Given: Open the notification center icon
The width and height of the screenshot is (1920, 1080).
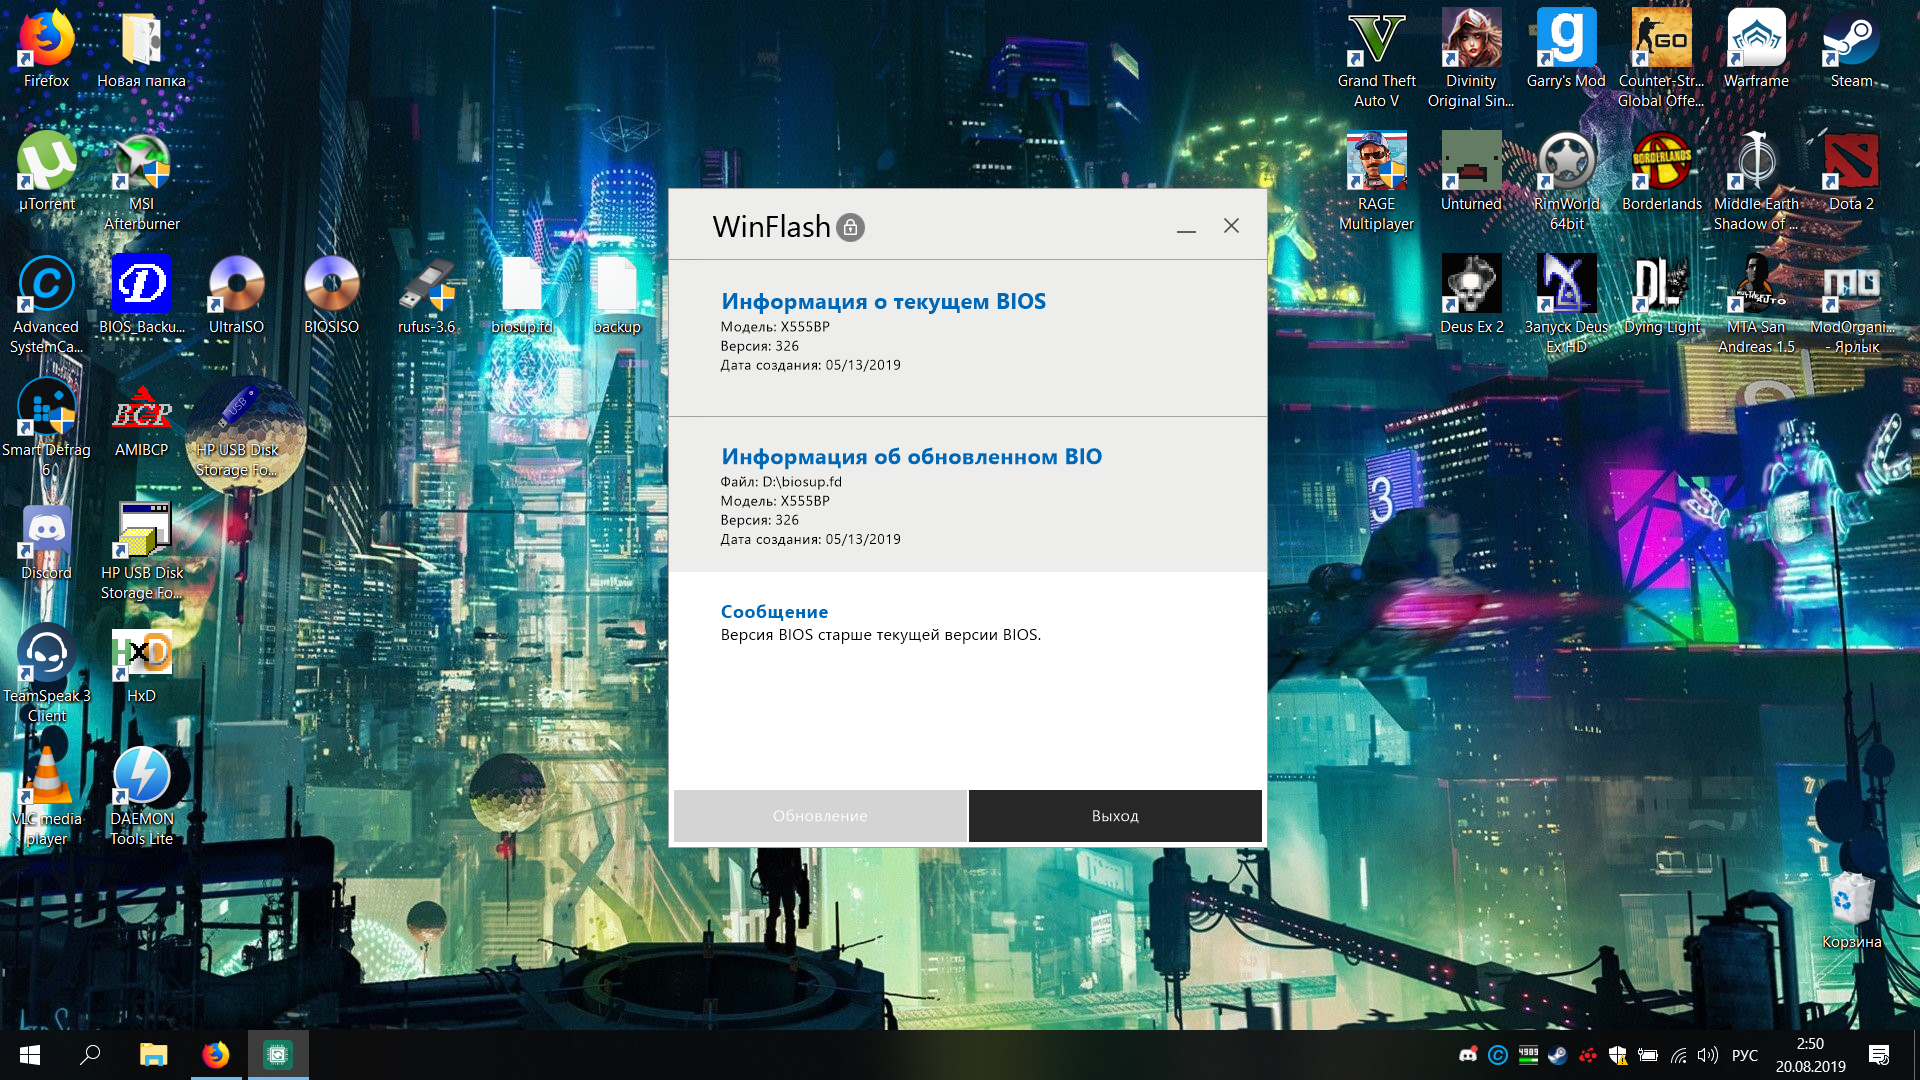Looking at the screenshot, I should coord(1878,1055).
